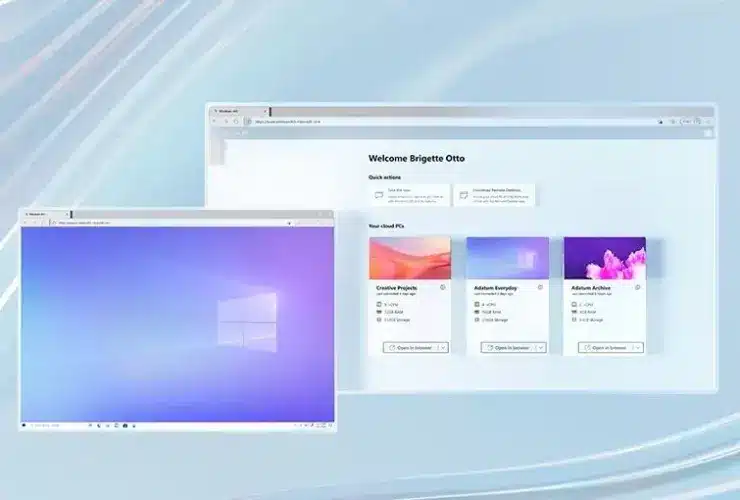
Task: Expand open options dropdown on Adatum Everyday card
Action: (x=541, y=347)
